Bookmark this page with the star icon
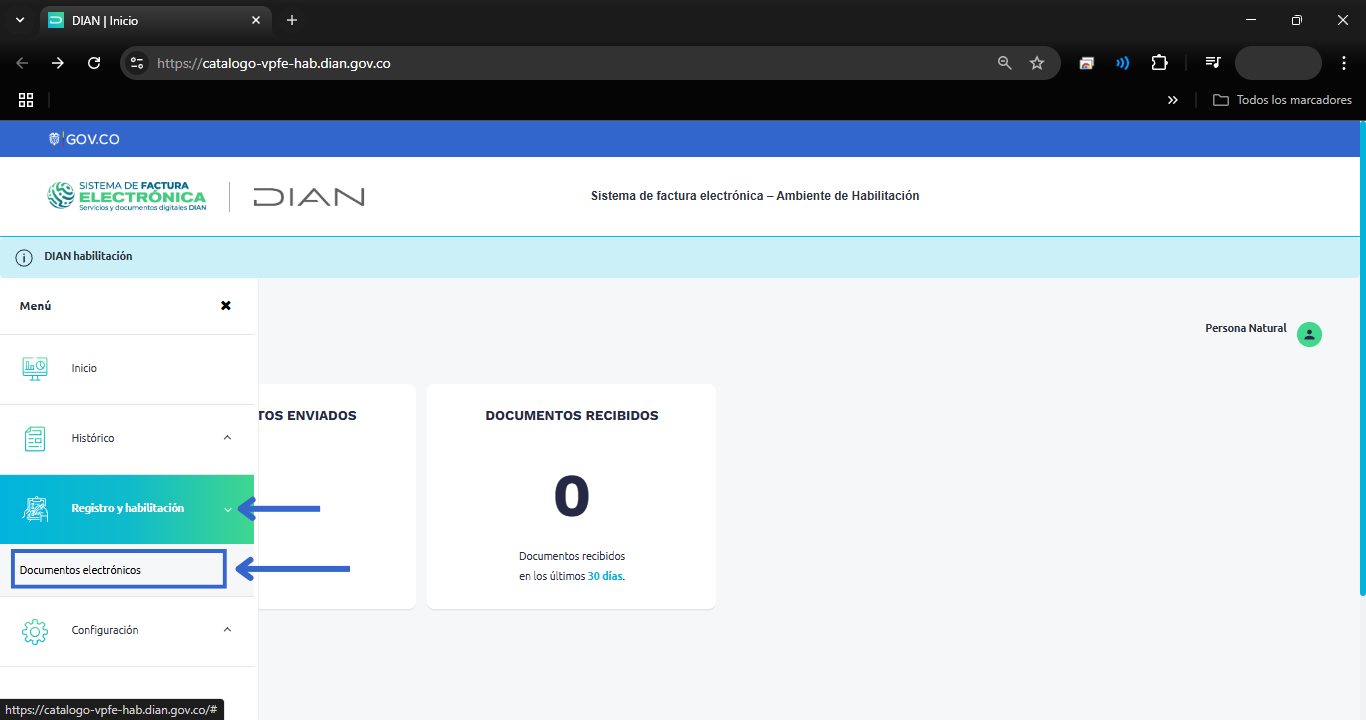Image resolution: width=1366 pixels, height=720 pixels. coord(1037,63)
